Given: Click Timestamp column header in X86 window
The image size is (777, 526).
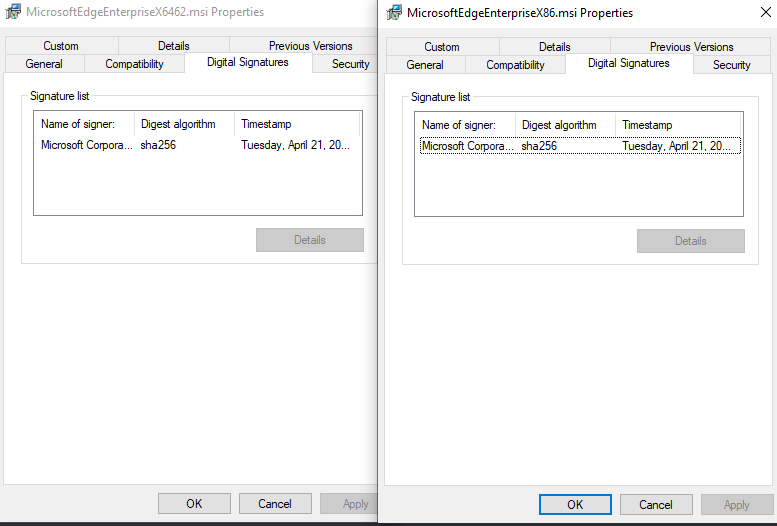Looking at the screenshot, I should 678,125.
